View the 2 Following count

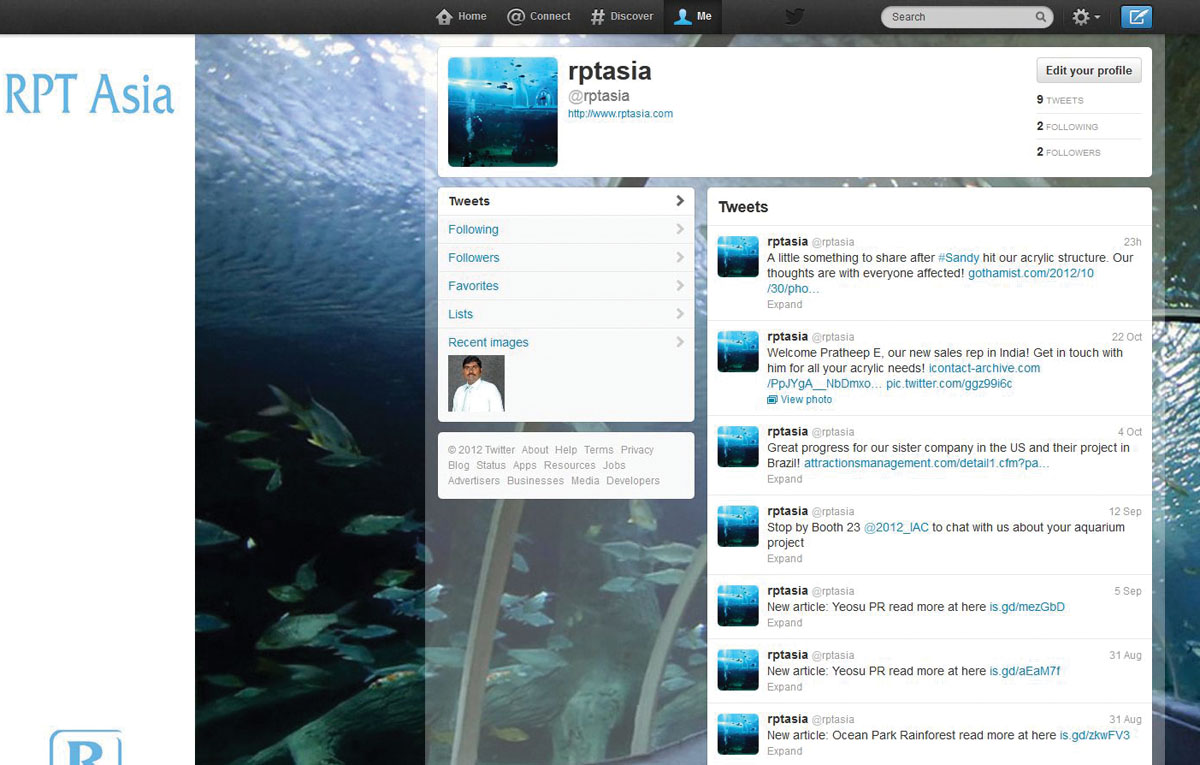[1067, 126]
